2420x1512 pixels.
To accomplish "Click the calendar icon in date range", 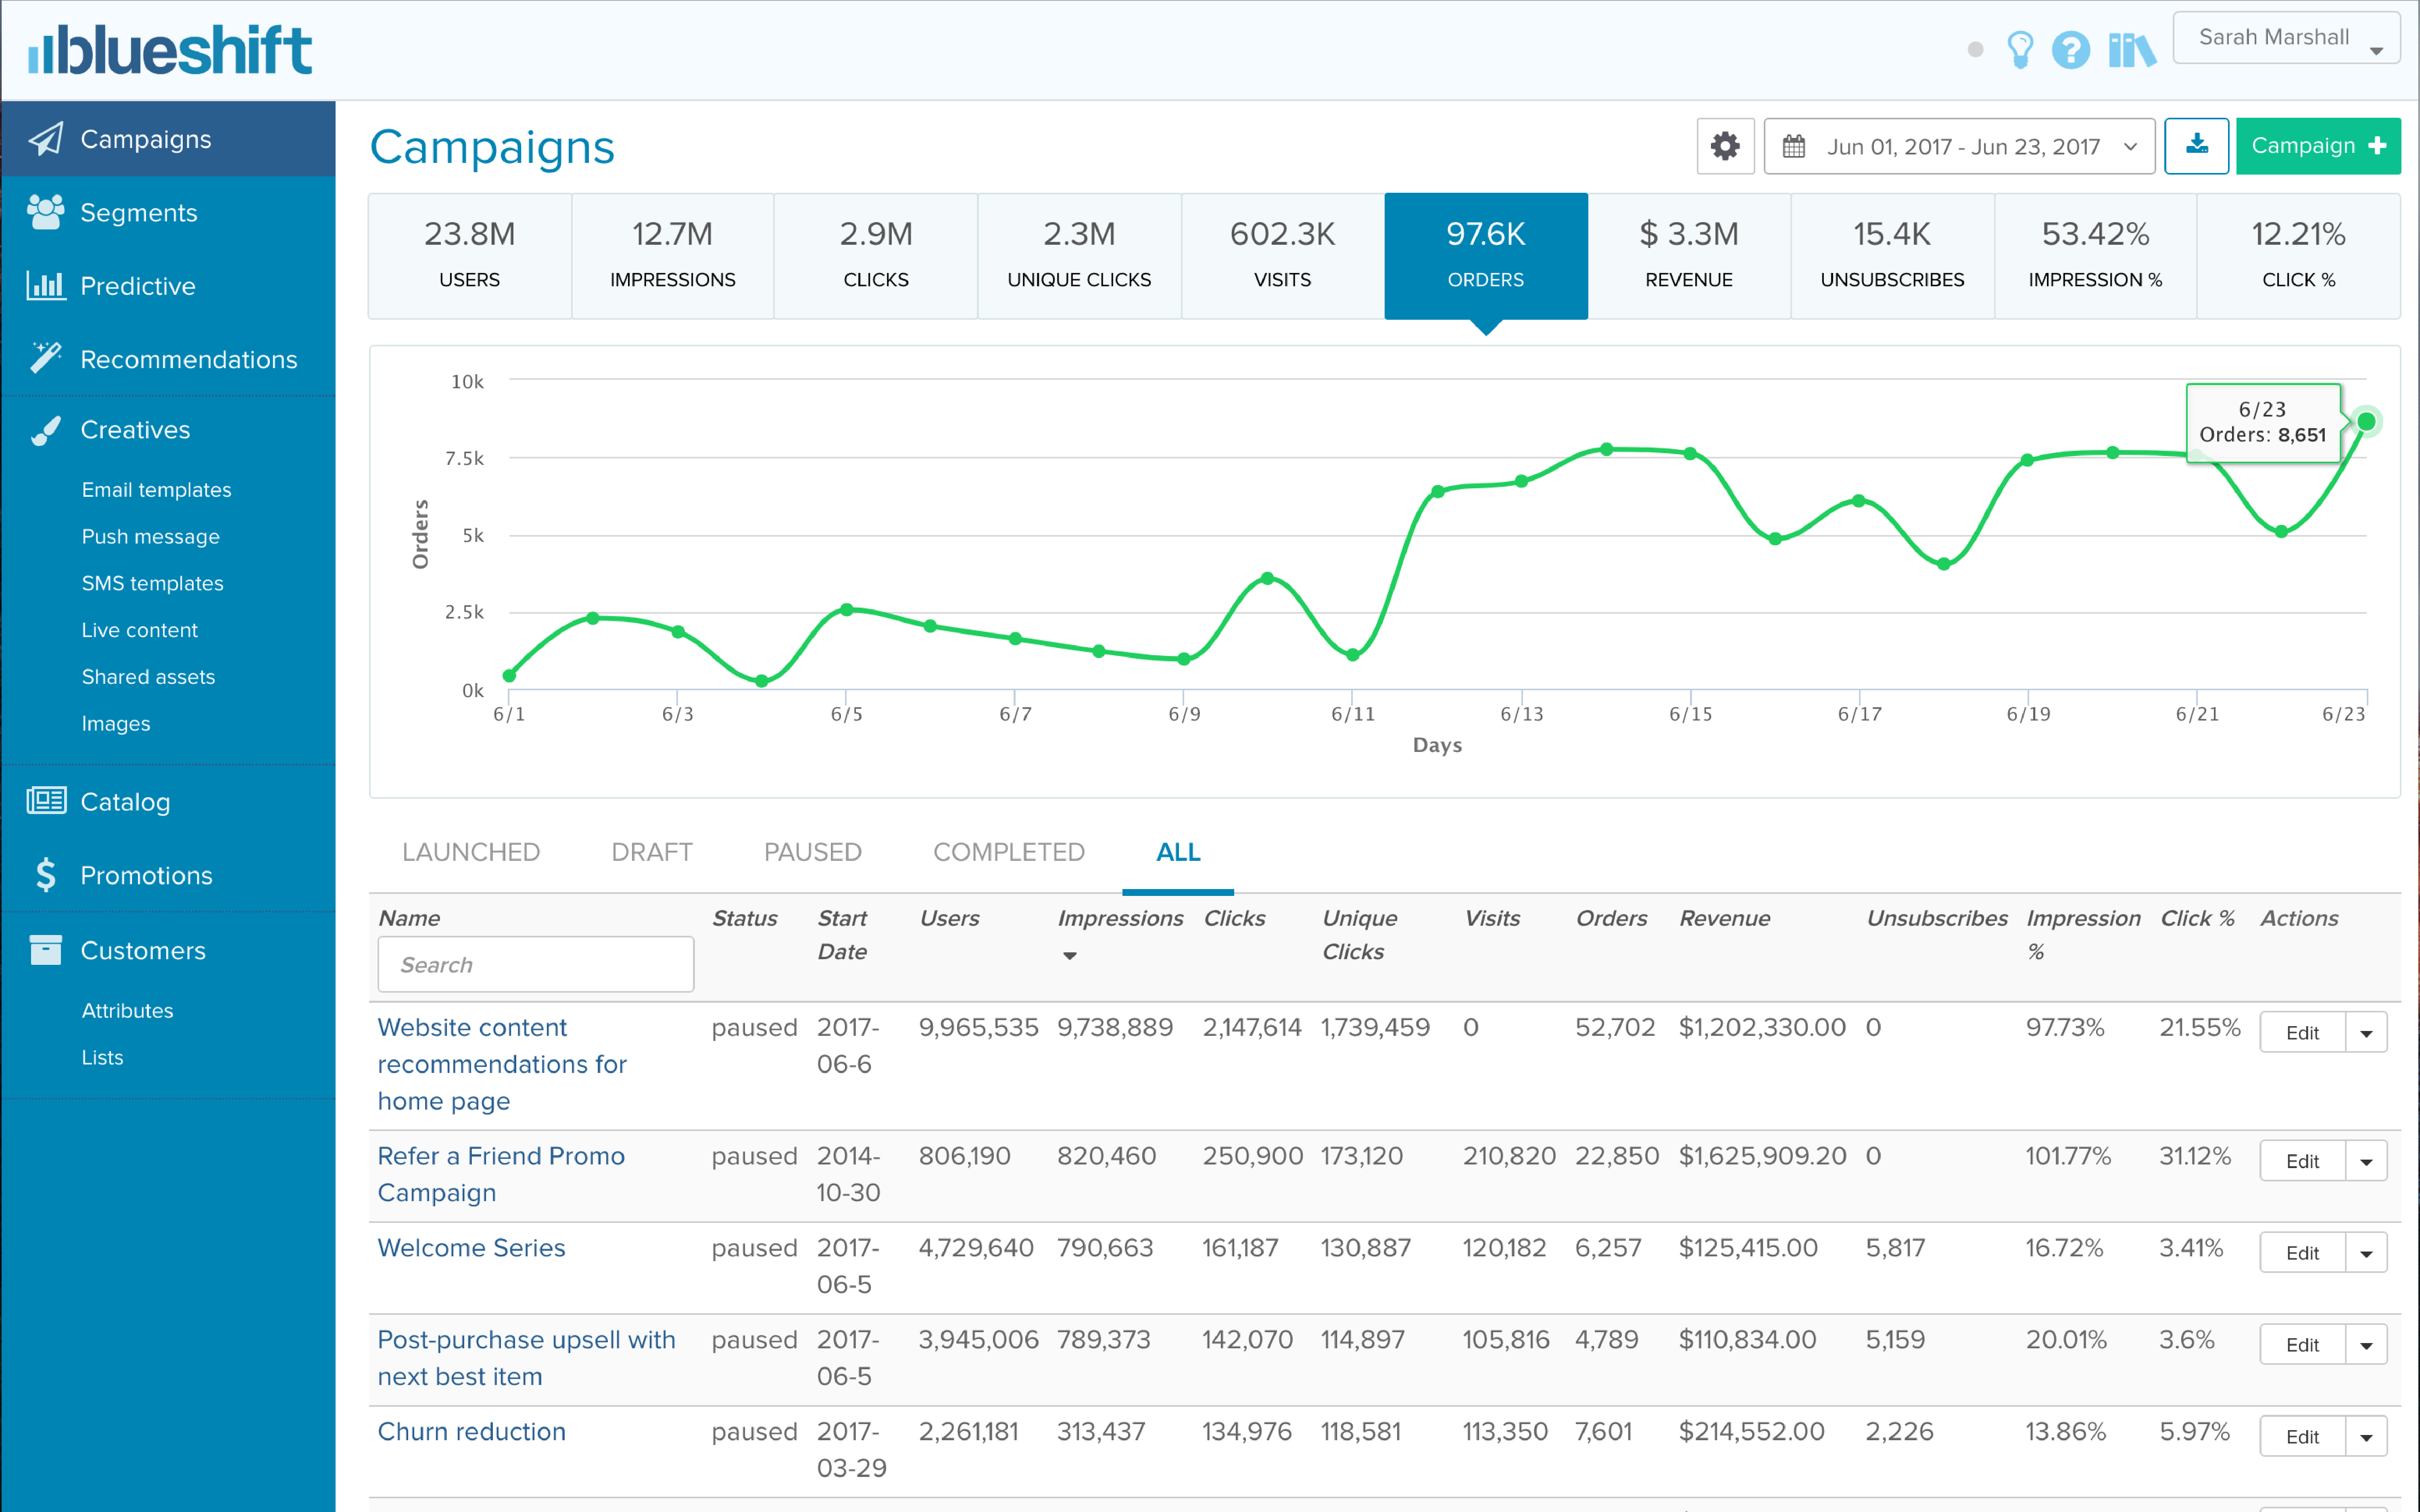I will click(x=1794, y=147).
